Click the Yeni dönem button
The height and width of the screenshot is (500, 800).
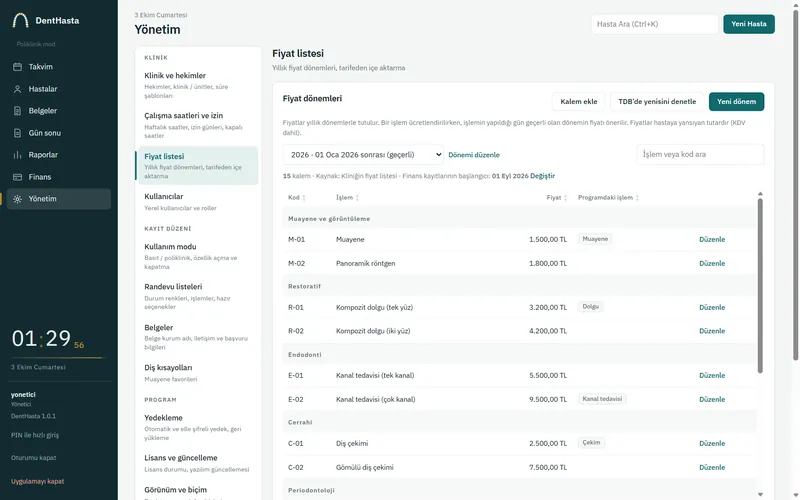(x=736, y=102)
